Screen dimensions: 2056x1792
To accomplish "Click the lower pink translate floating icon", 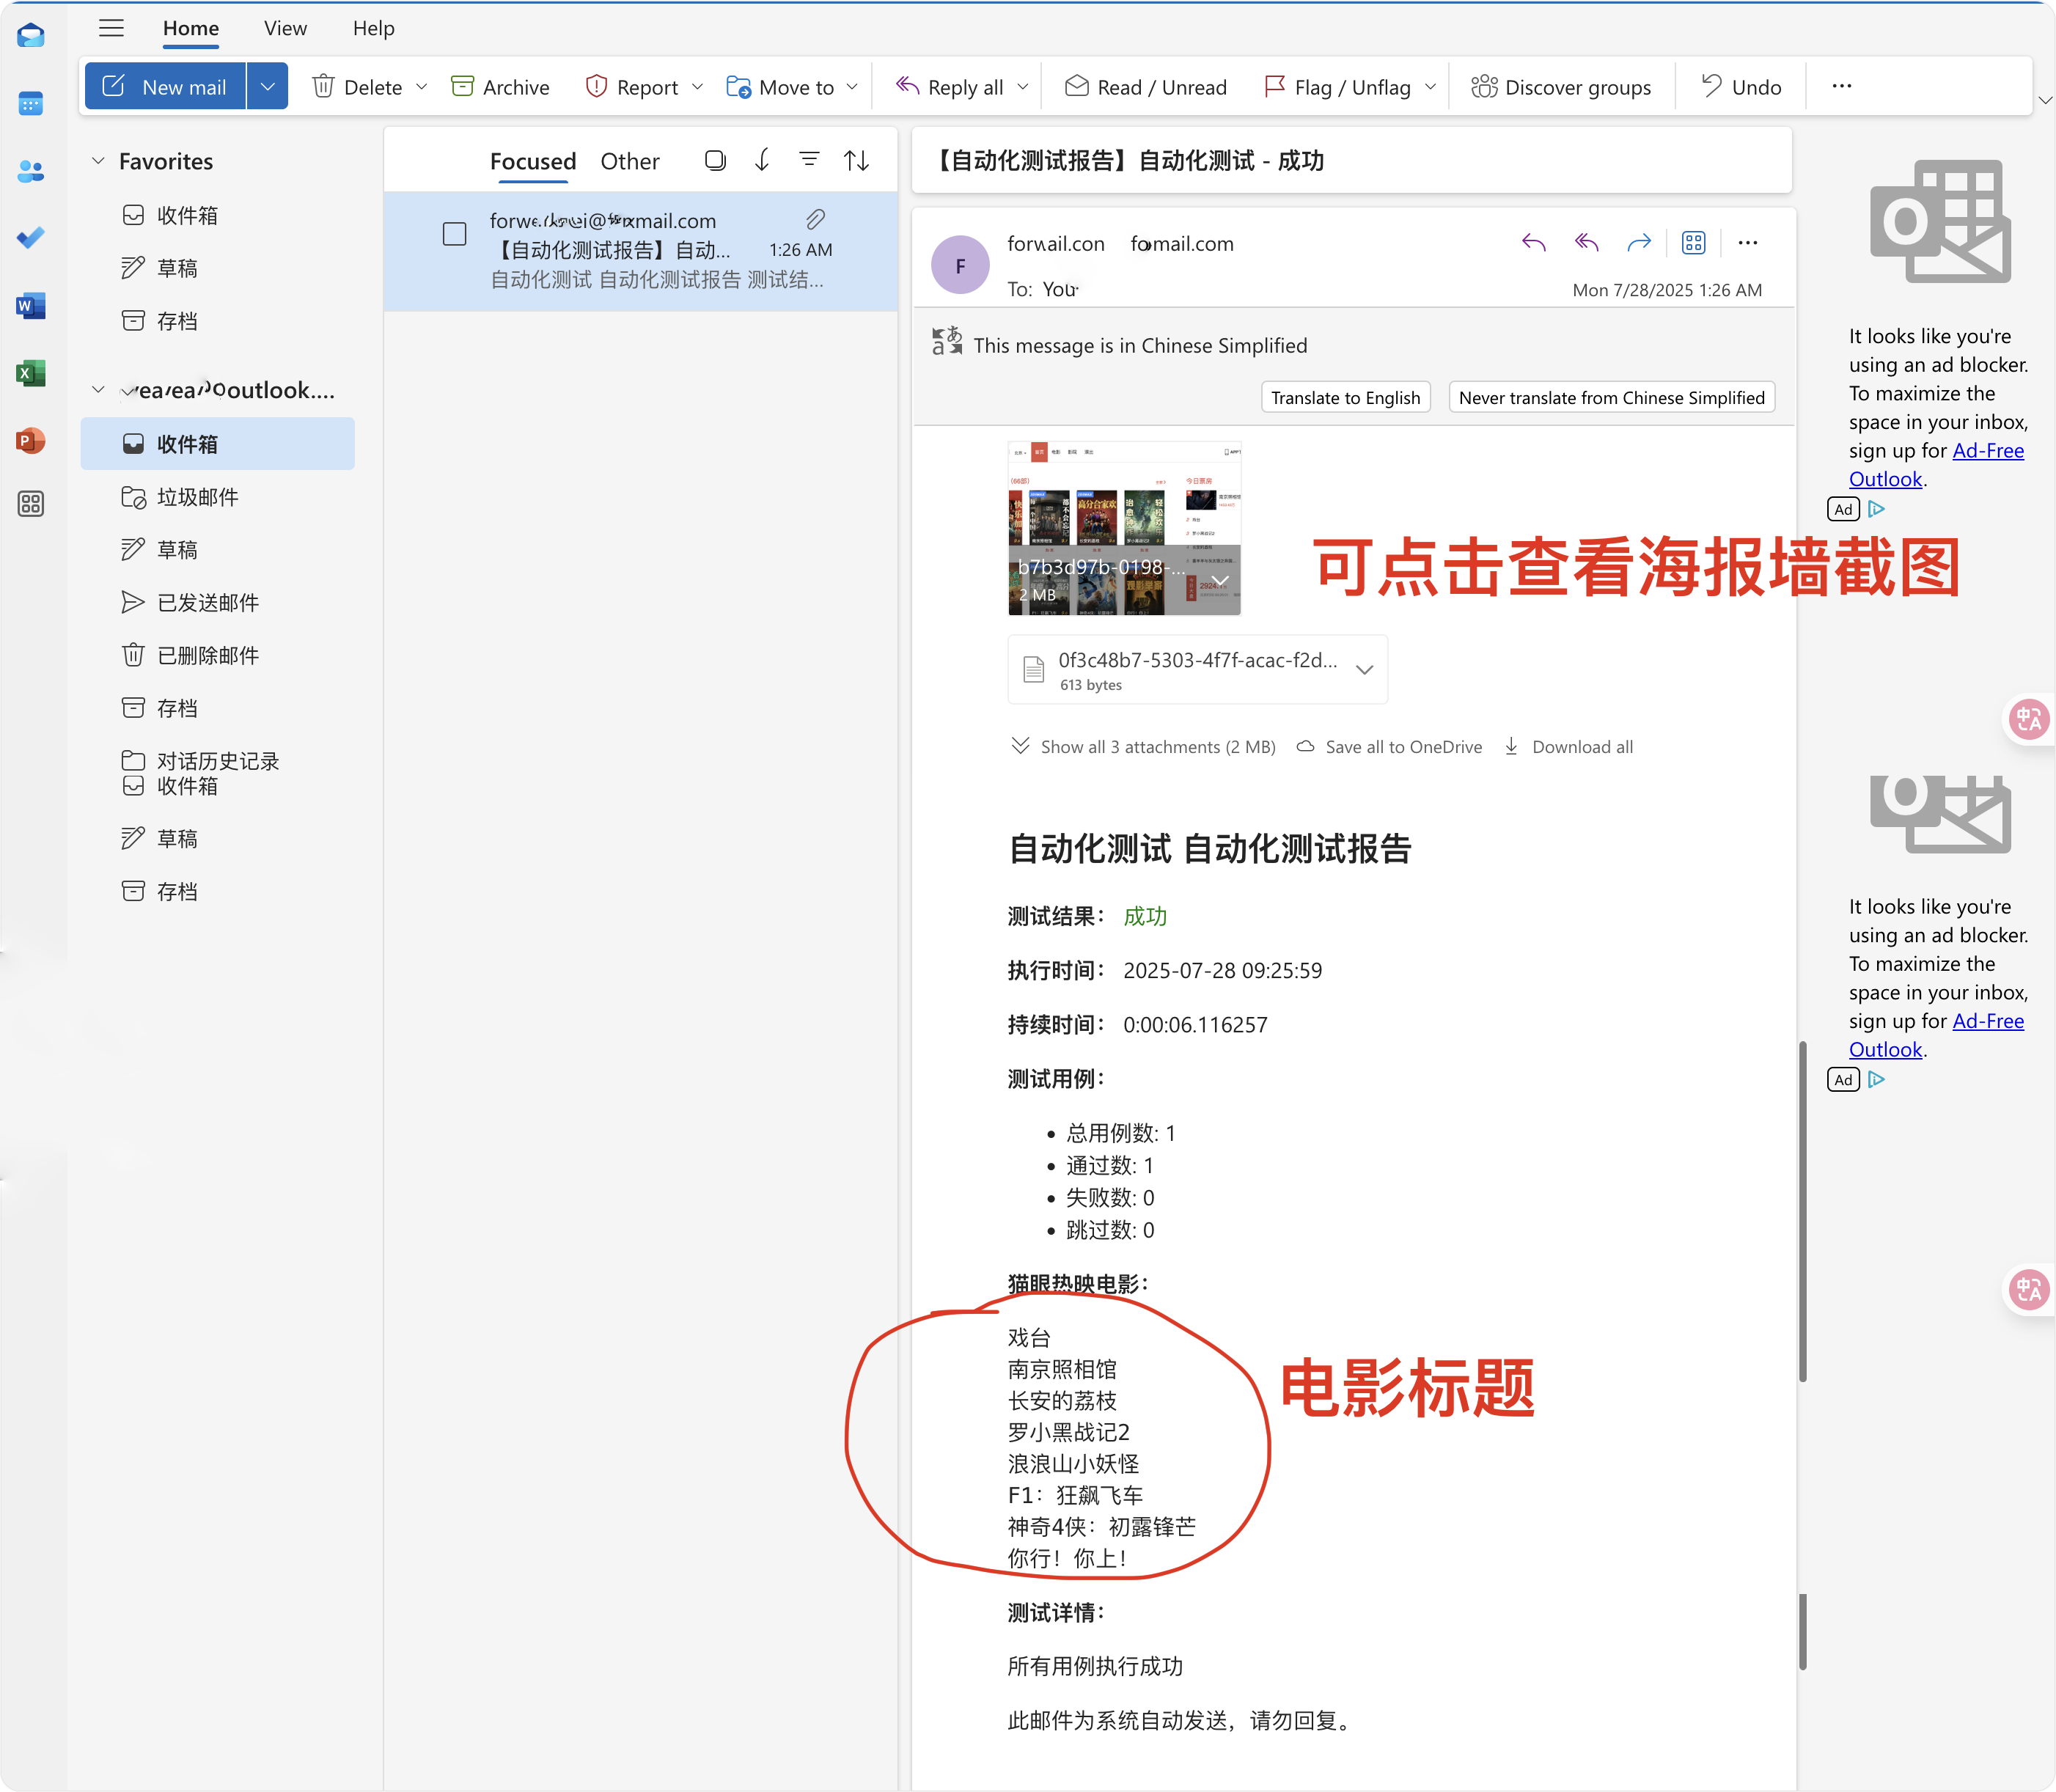I will [2030, 1290].
